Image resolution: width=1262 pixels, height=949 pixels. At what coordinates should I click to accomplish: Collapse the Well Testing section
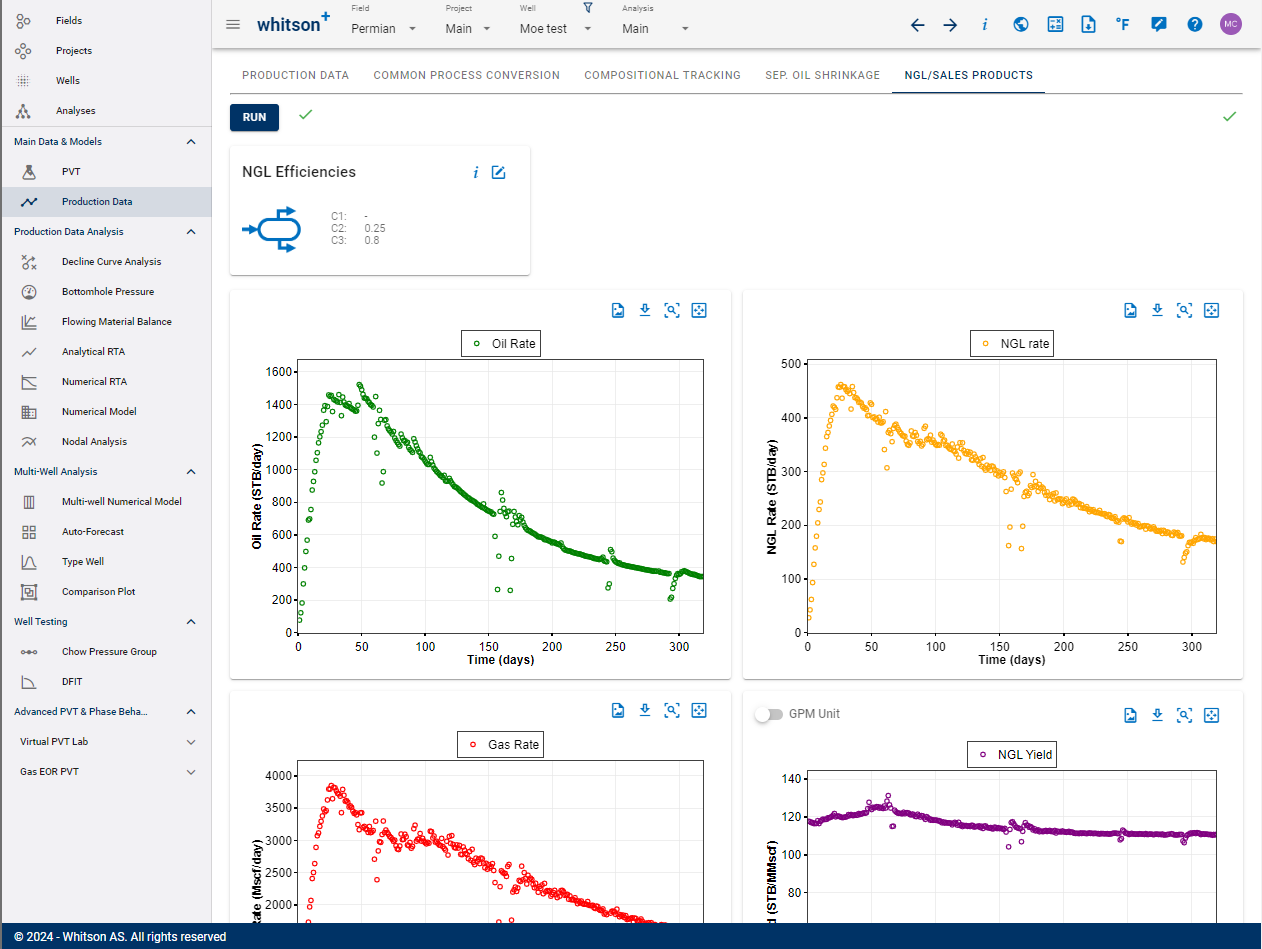pos(191,622)
